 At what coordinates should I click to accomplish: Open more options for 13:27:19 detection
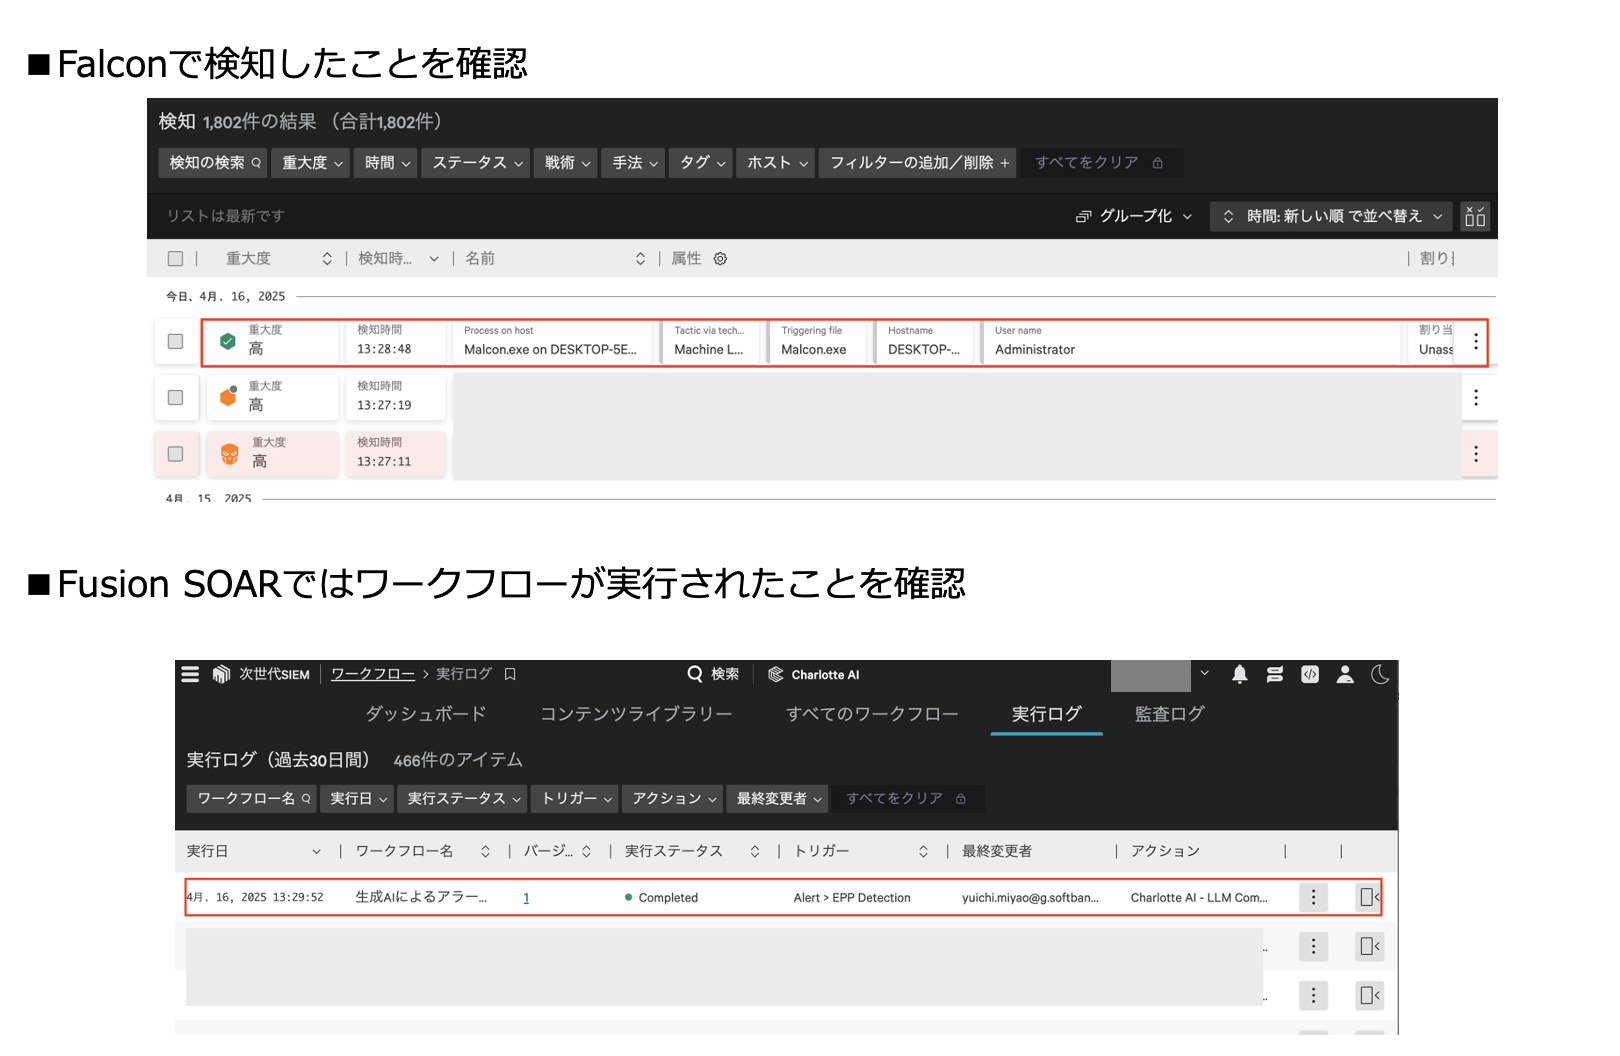click(x=1476, y=398)
